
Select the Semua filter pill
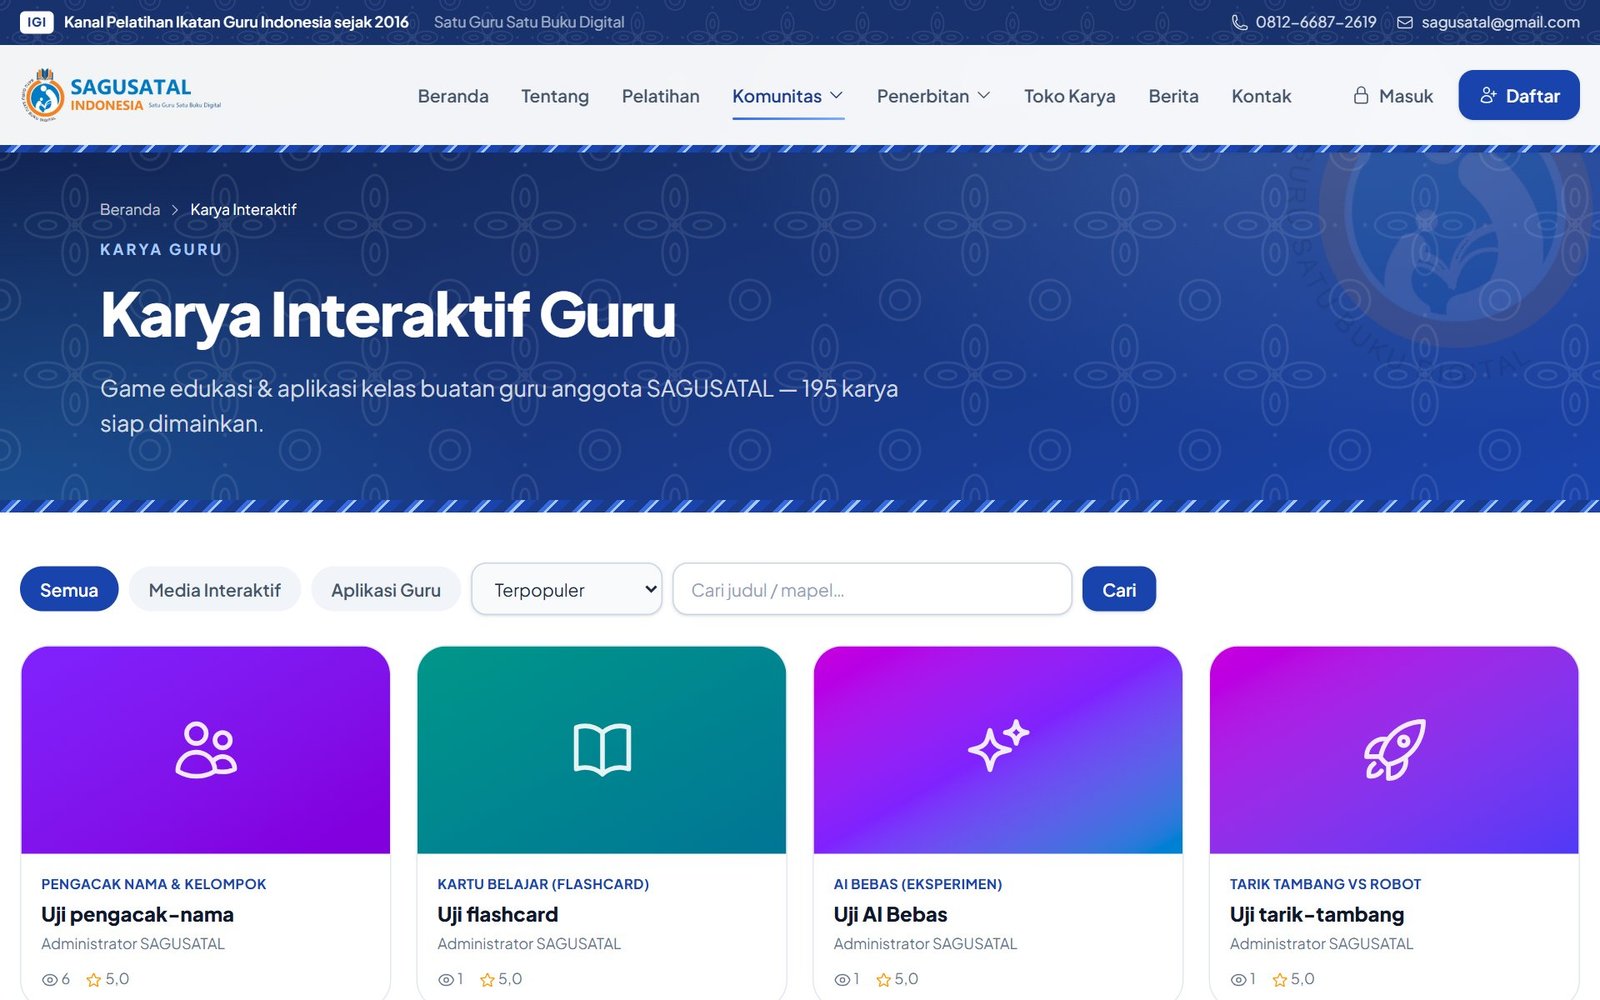pos(69,590)
